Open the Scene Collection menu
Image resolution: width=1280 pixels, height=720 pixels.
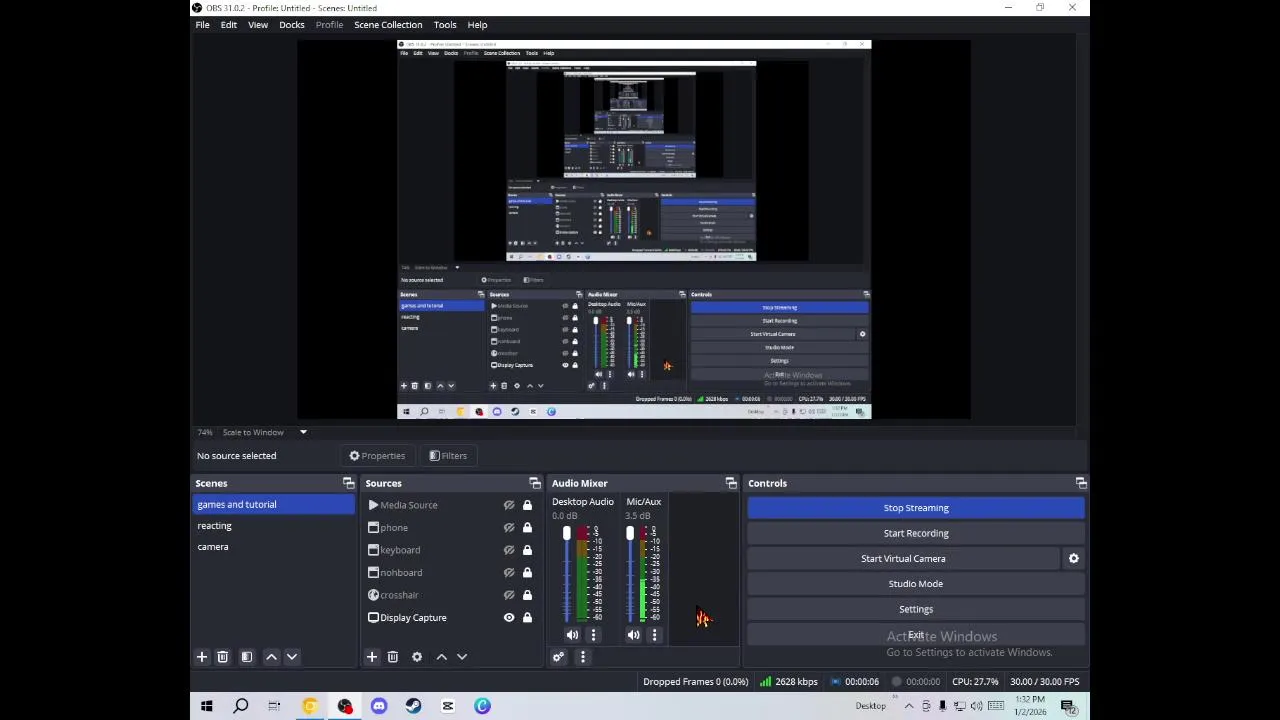388,25
